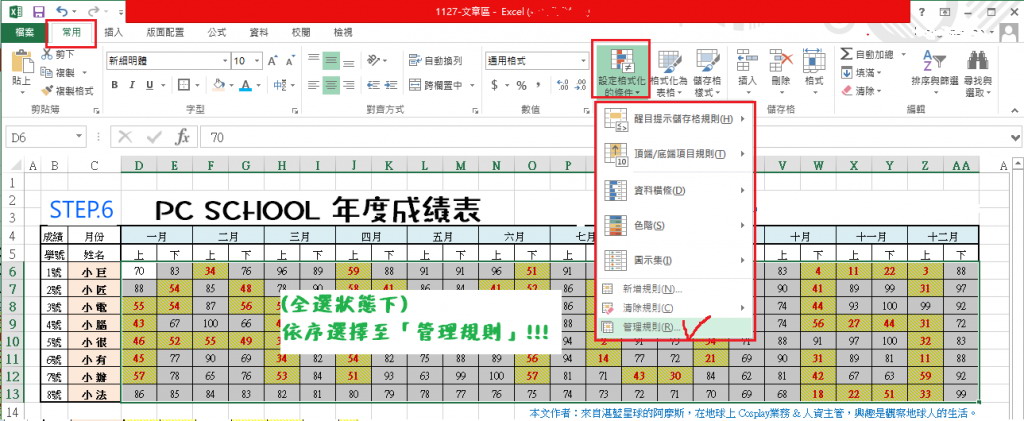Screen dimensions: 1024x421
Task: Open 頂端/底端項目規則 submenu
Action: [x=675, y=154]
